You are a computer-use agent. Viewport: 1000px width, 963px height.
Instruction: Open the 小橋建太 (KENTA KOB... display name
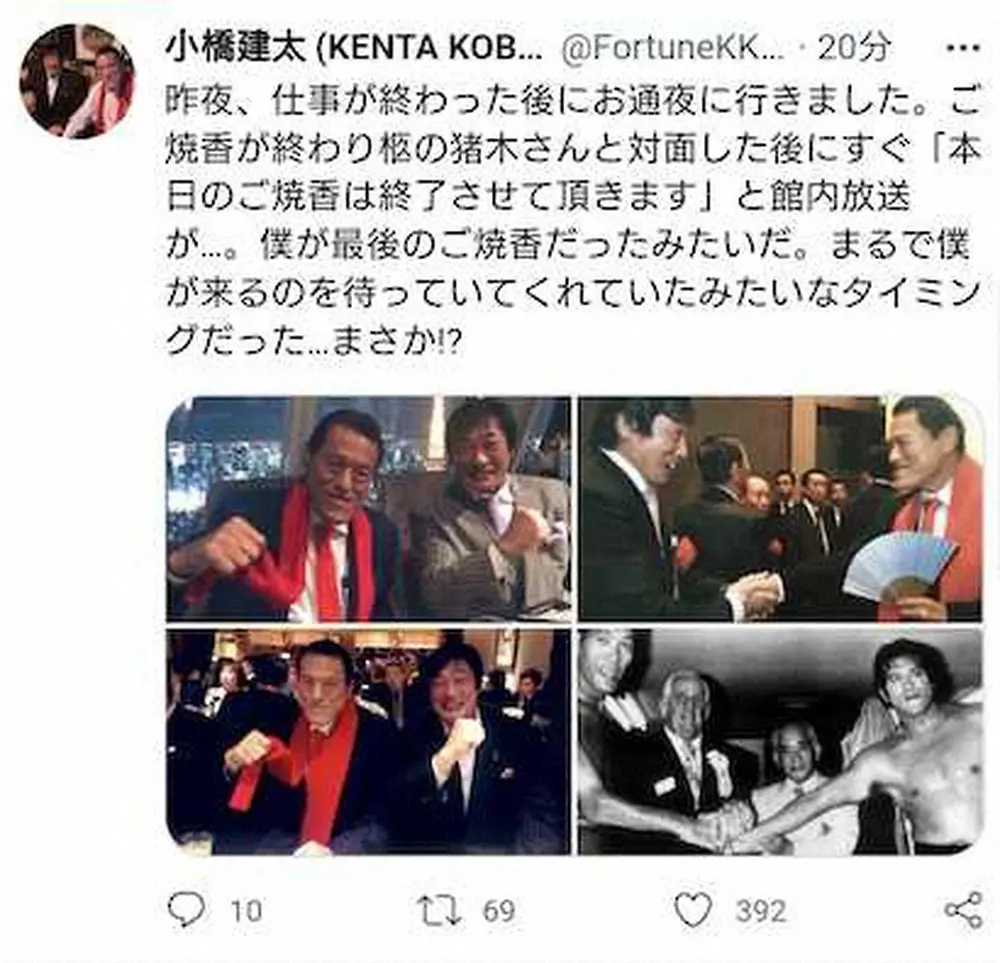click(x=353, y=48)
